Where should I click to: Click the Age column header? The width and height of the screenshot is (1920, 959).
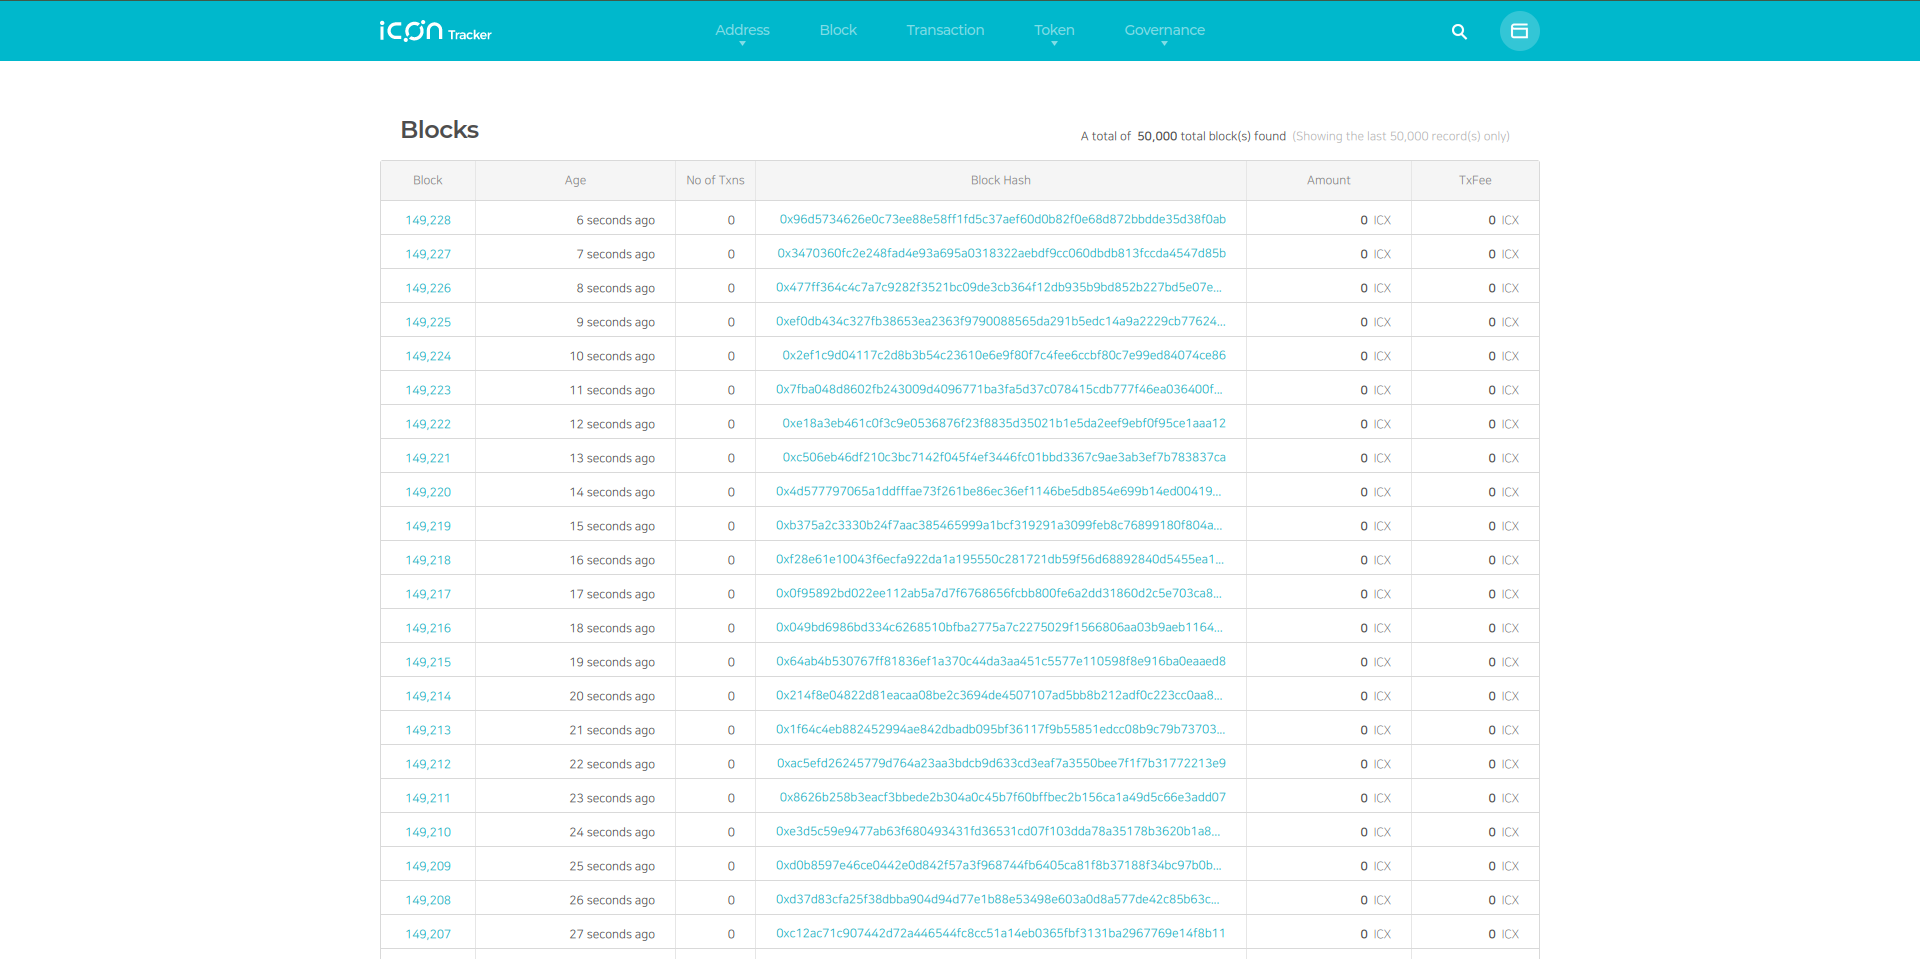(x=575, y=180)
